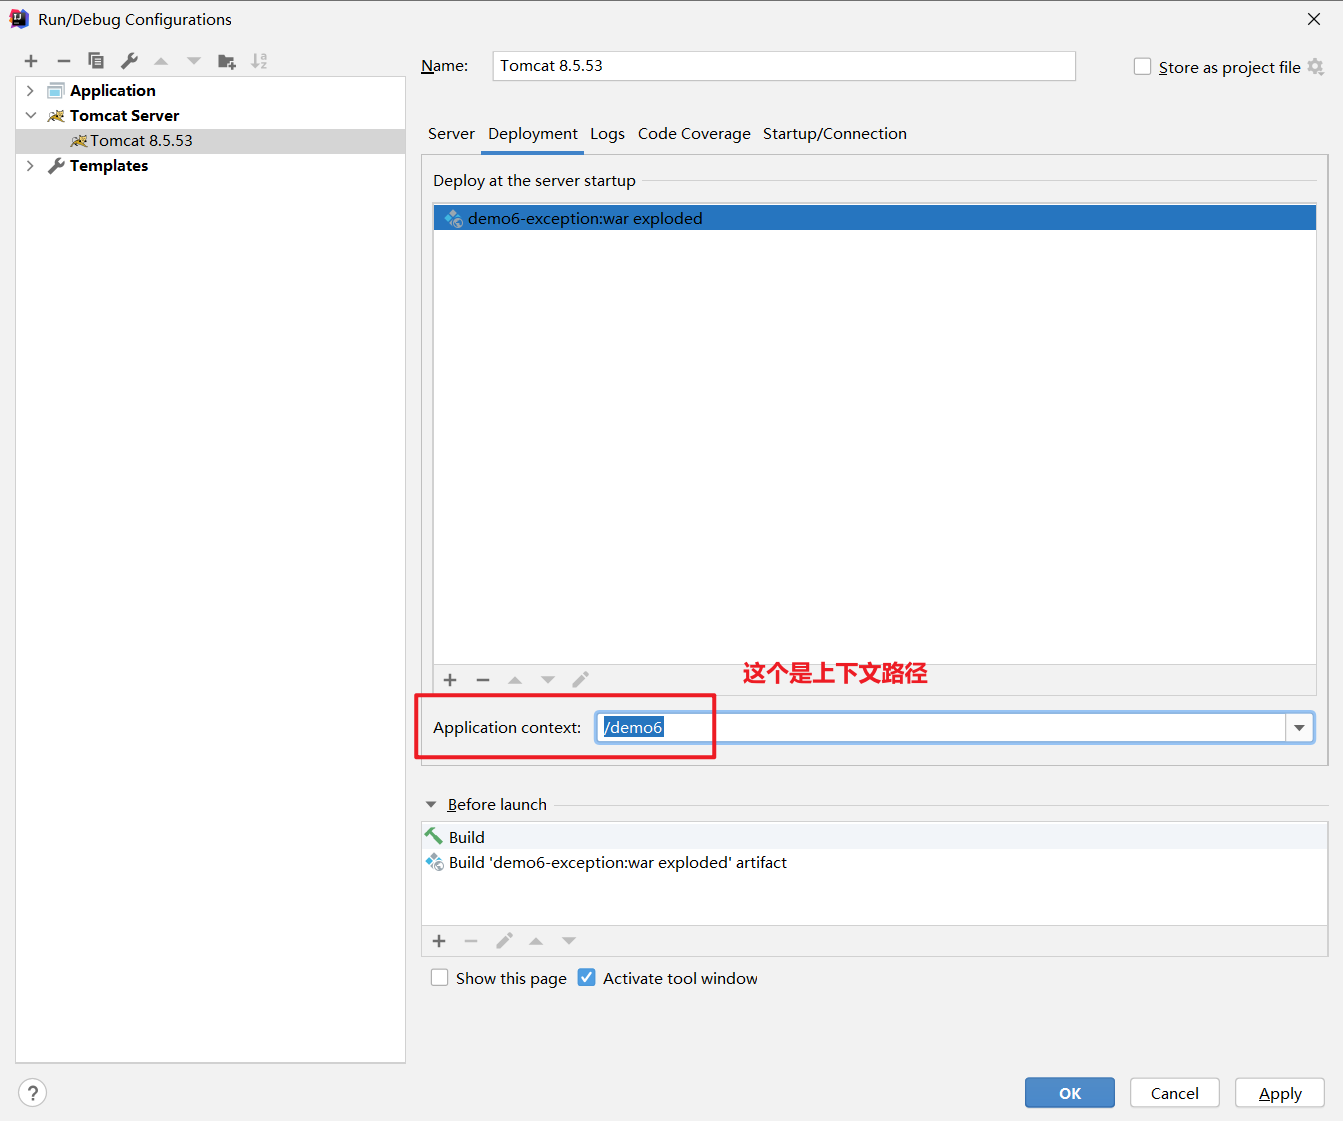
Task: Open edit templates wrench icon
Action: [129, 61]
